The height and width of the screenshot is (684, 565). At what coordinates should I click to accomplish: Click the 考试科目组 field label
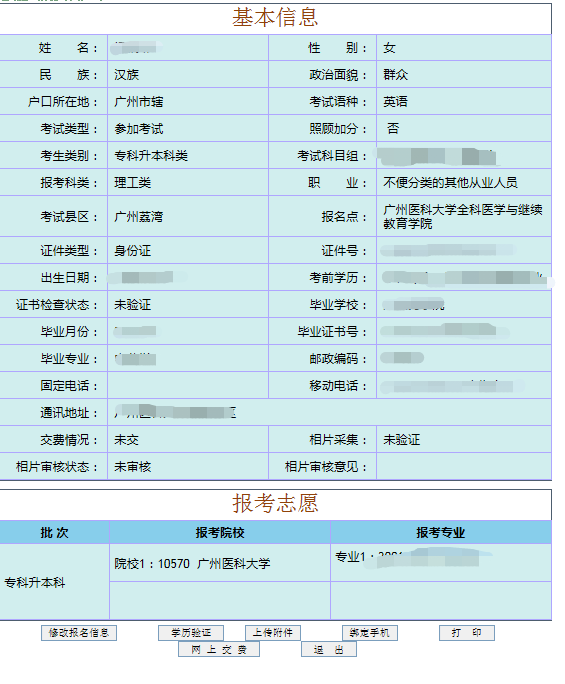pyautogui.click(x=332, y=156)
